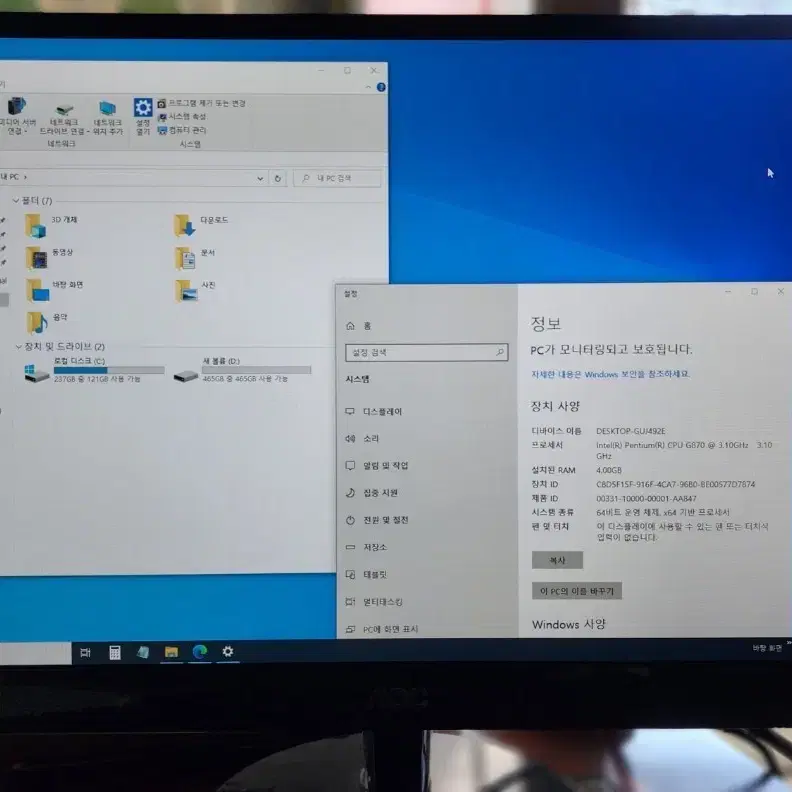The width and height of the screenshot is (792, 792).
Task: Select the 로컬 디스크 (C:) drive
Action: (x=94, y=370)
